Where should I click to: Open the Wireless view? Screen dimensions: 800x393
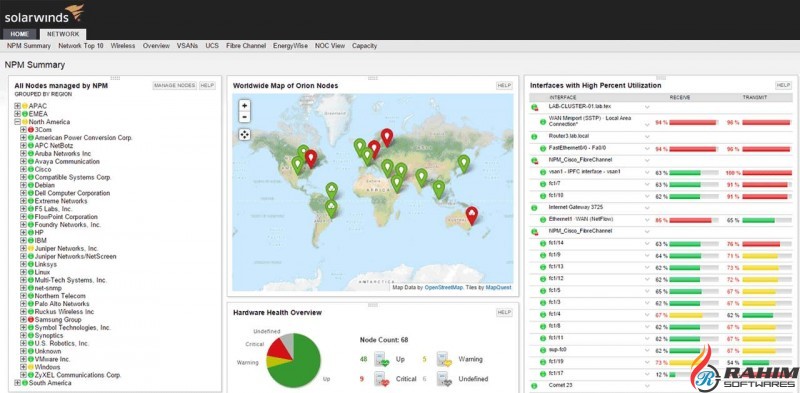pyautogui.click(x=123, y=46)
